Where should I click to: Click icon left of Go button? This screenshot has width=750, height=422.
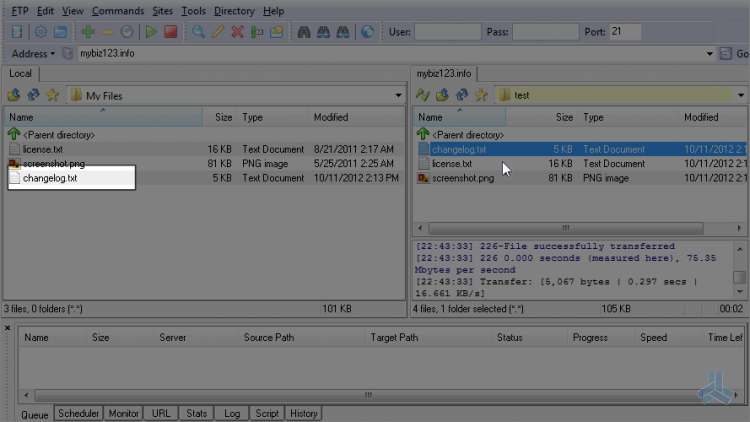click(726, 54)
